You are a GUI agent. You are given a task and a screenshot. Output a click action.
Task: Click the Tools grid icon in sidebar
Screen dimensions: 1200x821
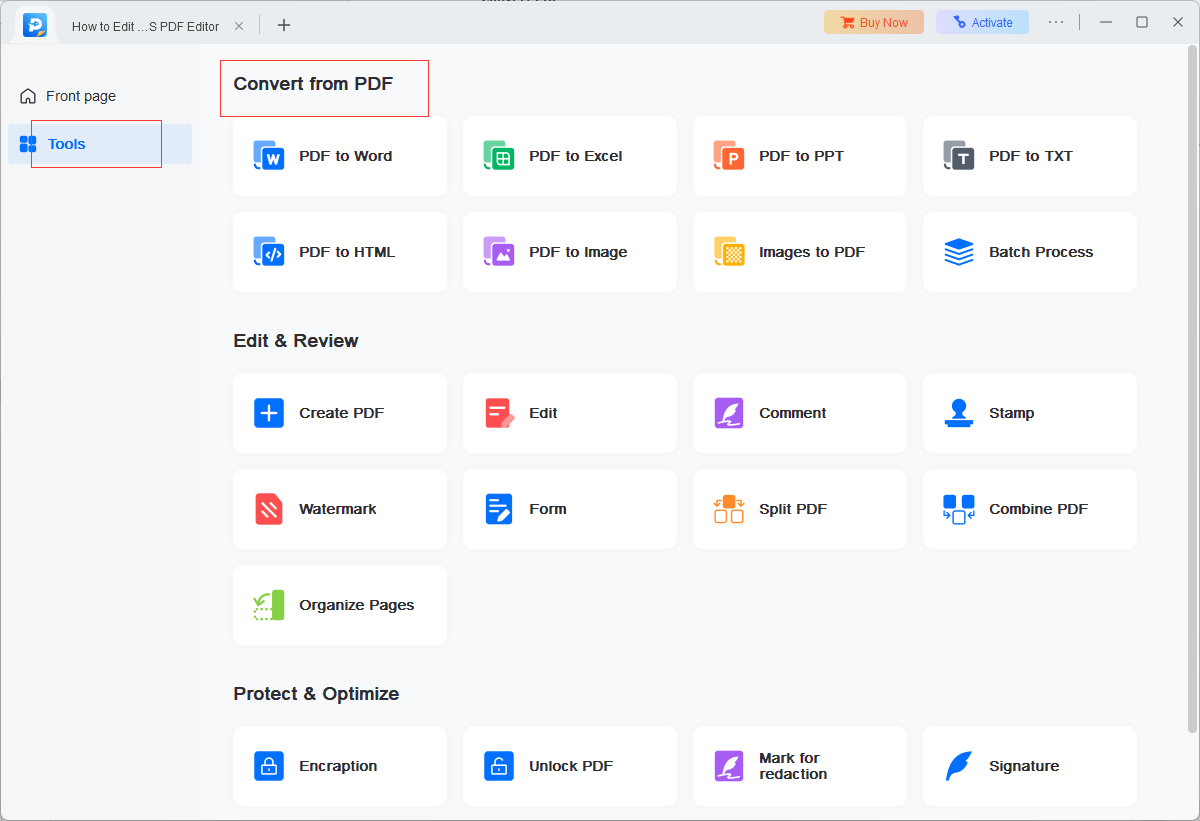point(28,144)
